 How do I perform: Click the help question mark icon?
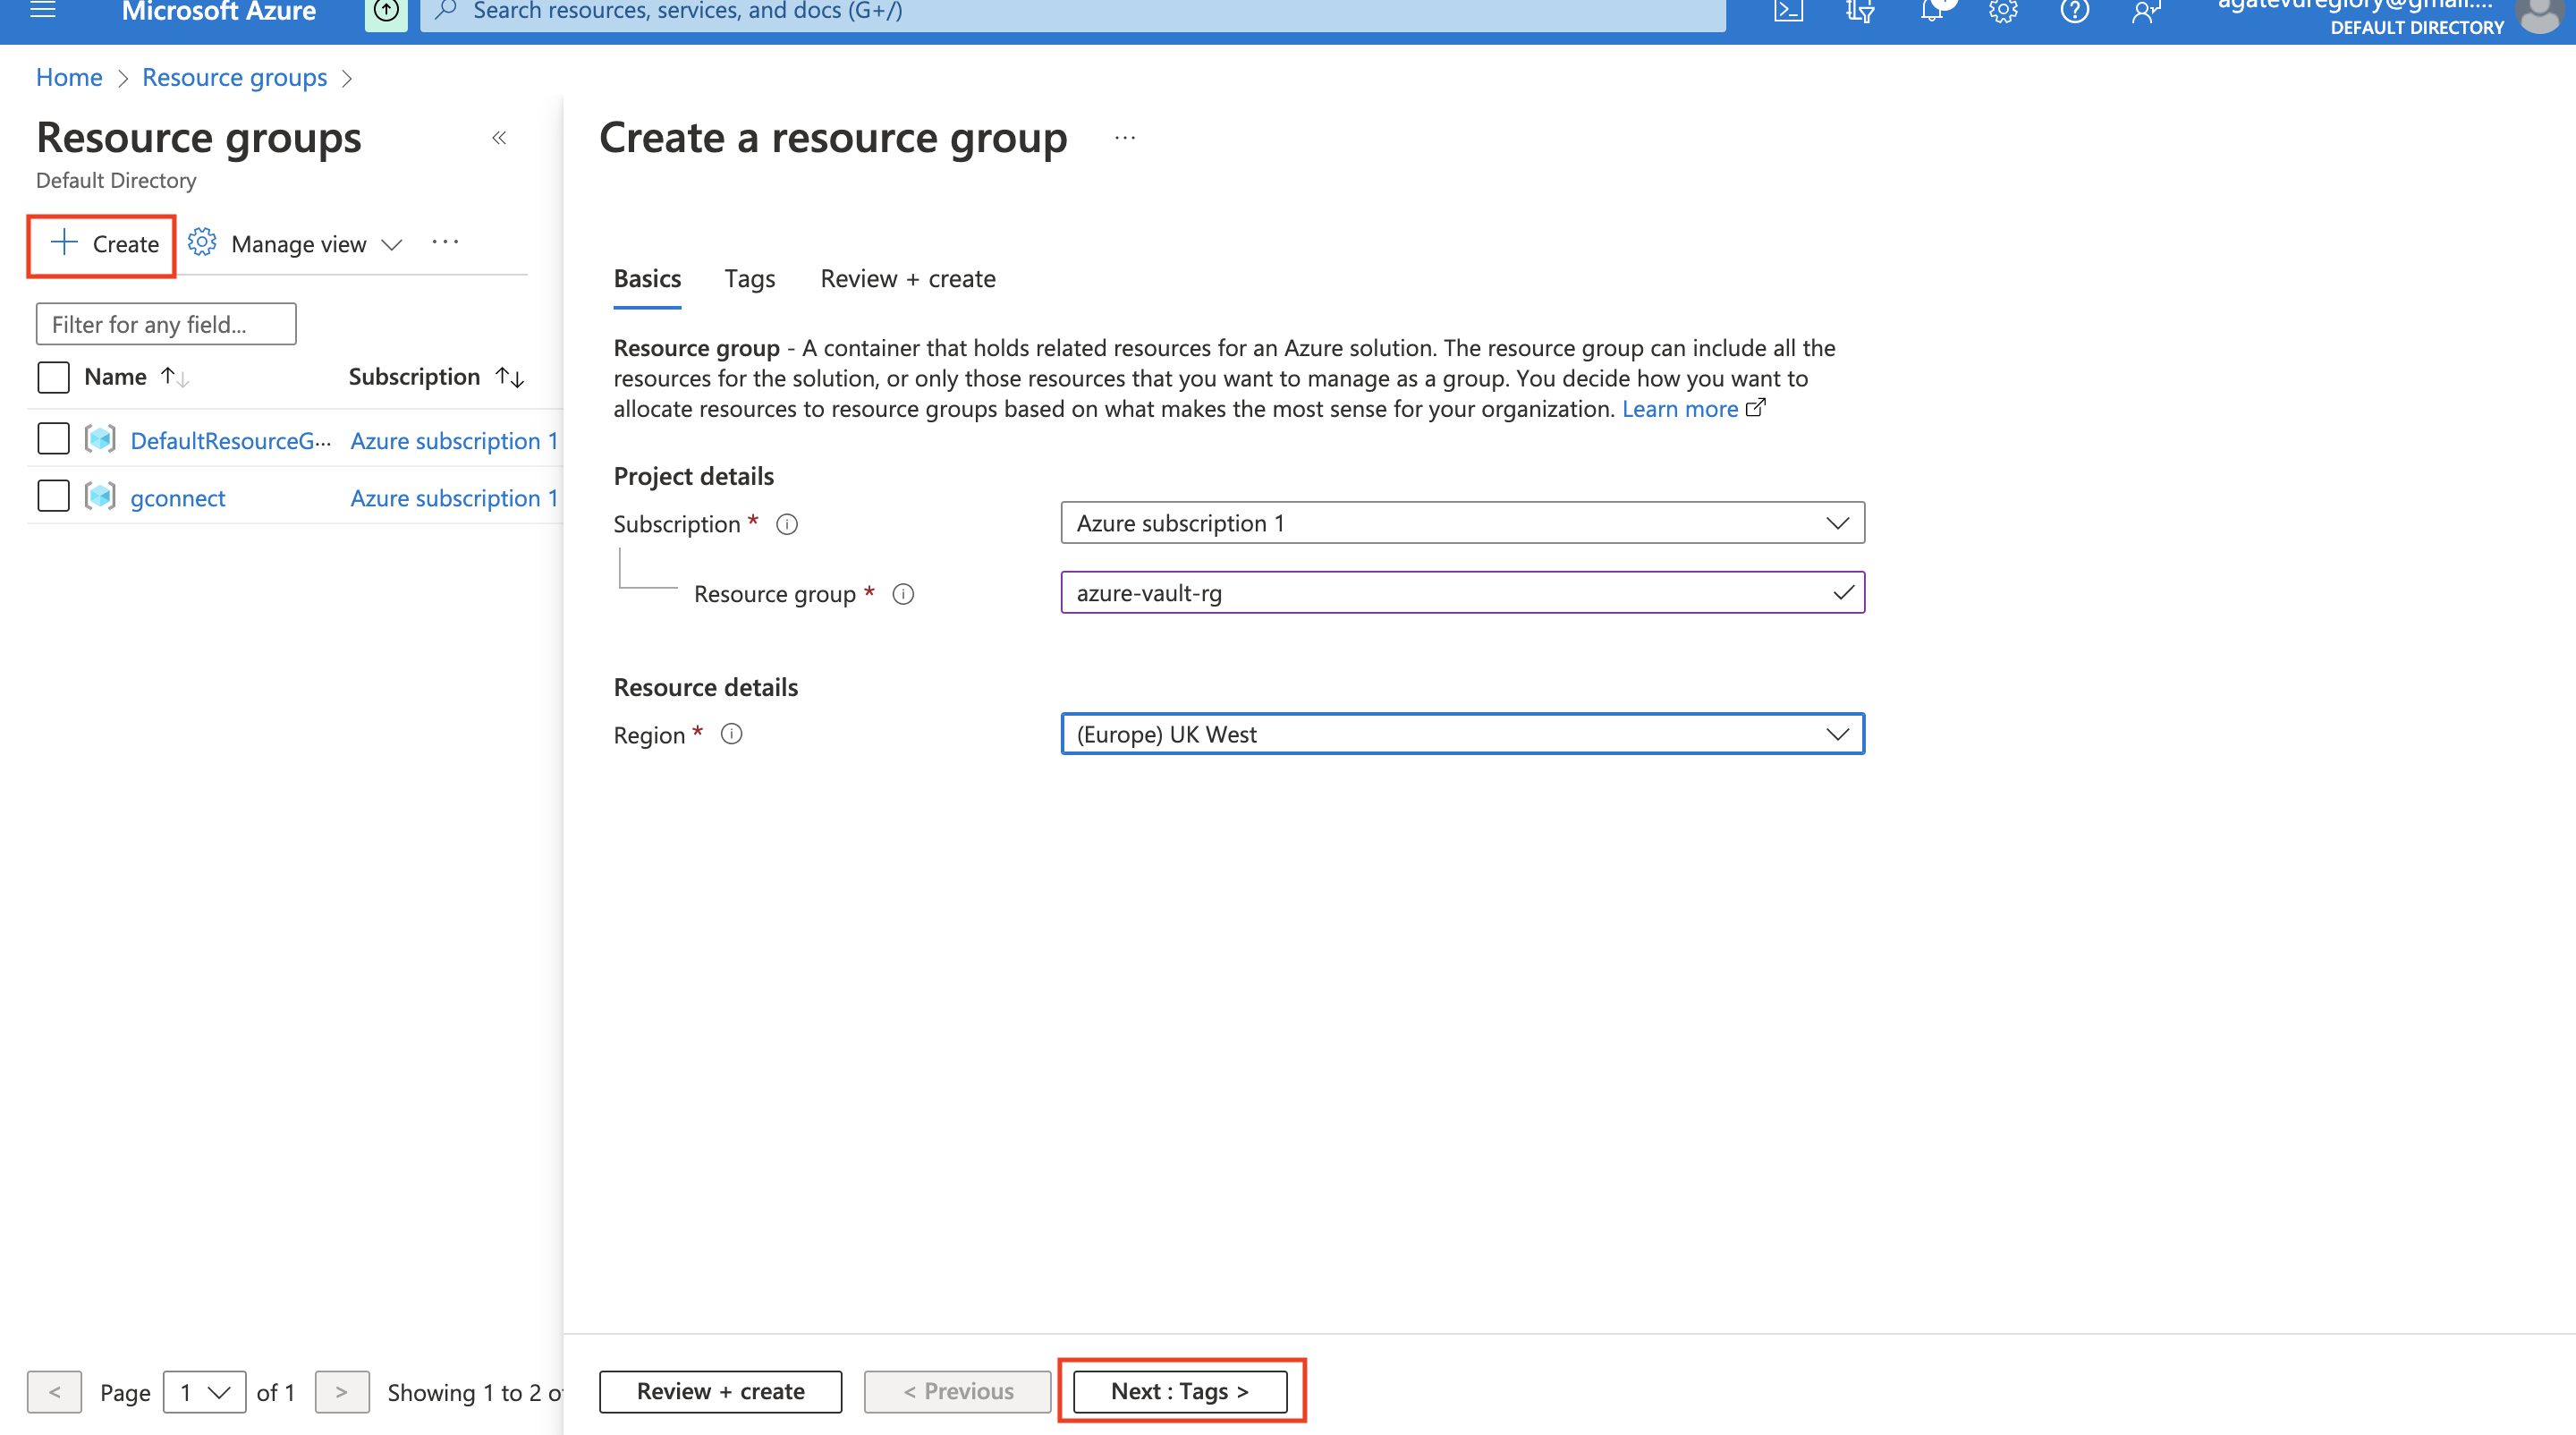tap(2074, 12)
